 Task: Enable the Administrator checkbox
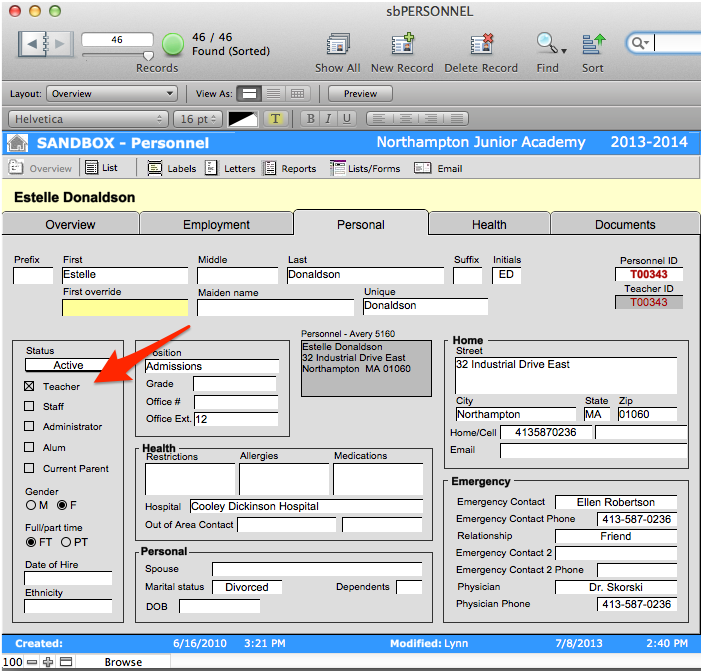point(30,426)
